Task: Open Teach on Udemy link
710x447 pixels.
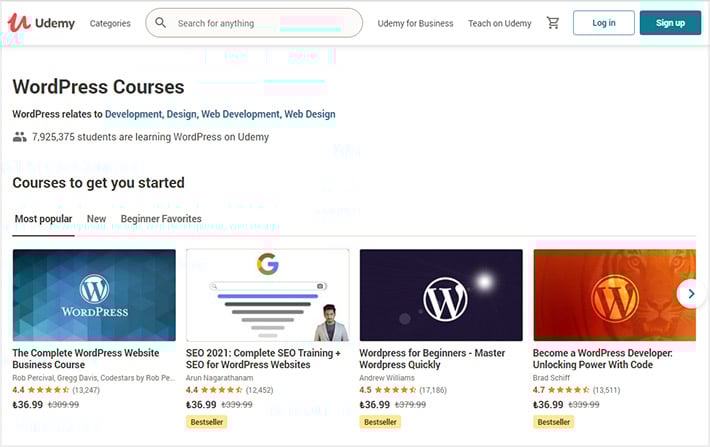Action: tap(499, 23)
